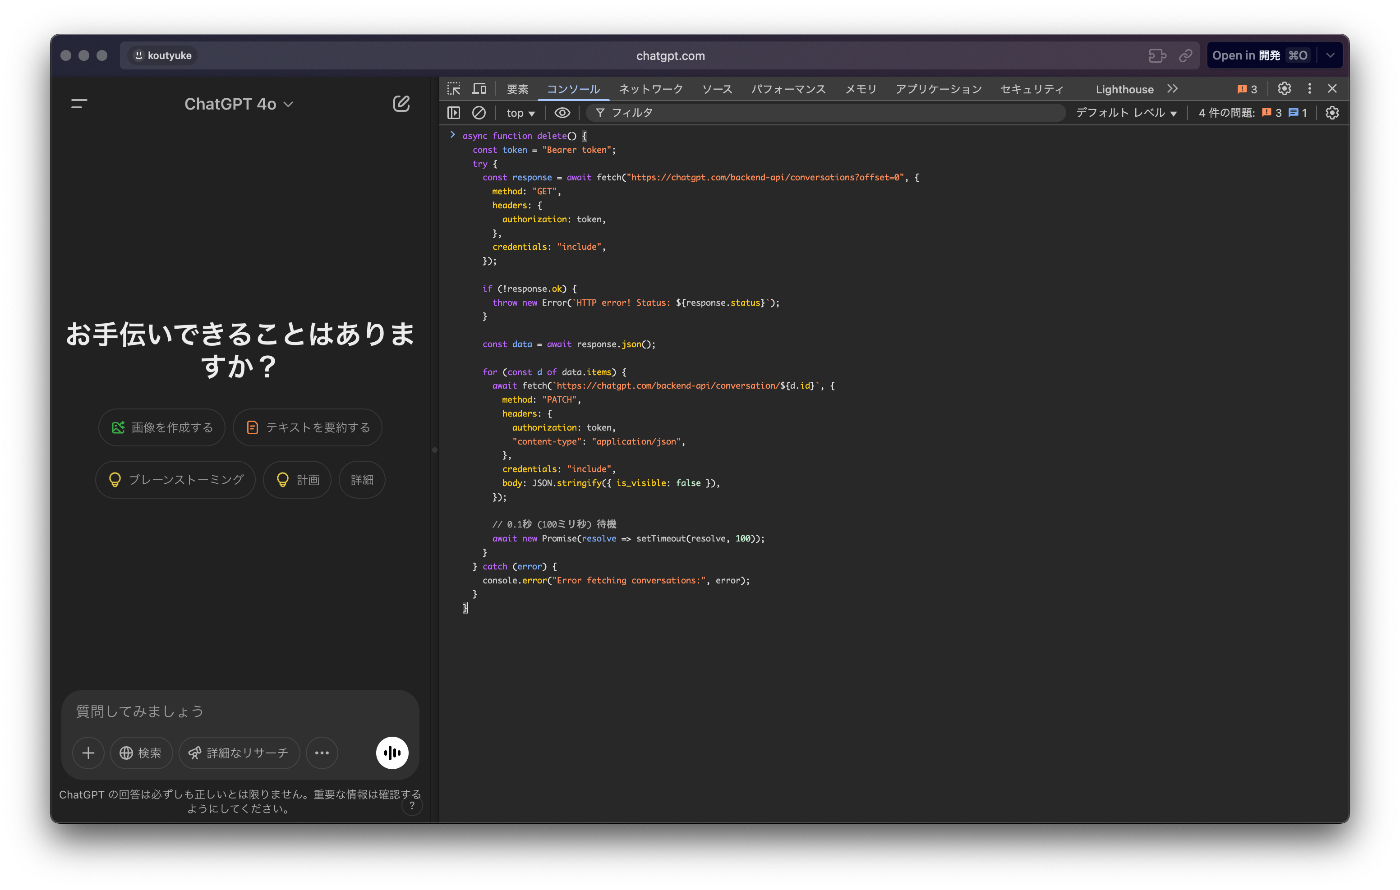Click the chatgpt.com address bar
The image size is (1400, 890).
coord(670,56)
